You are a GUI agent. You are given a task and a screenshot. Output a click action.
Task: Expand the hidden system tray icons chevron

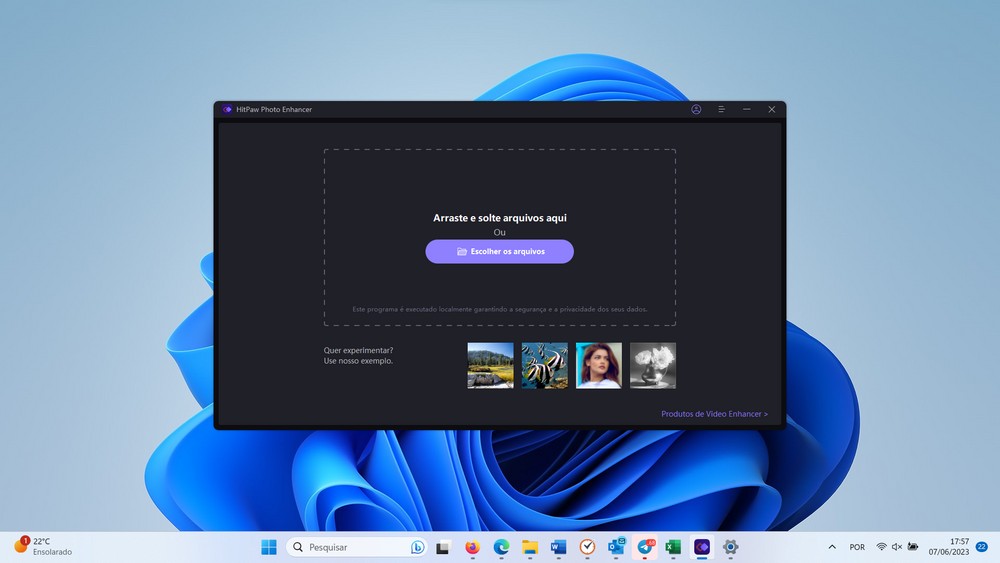point(832,547)
